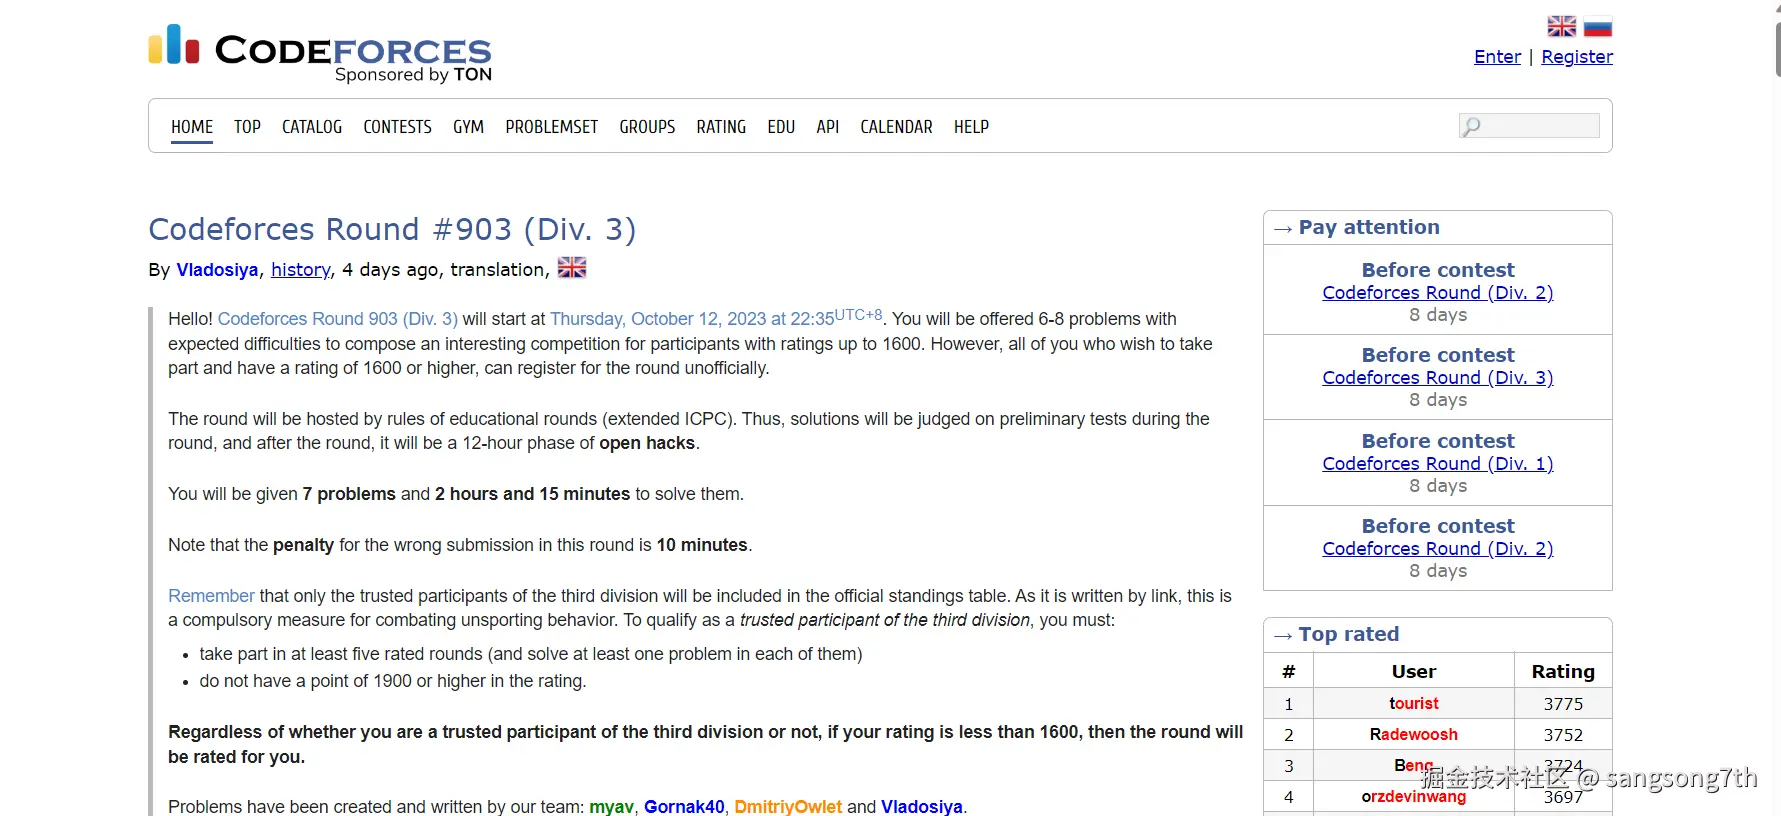Open author DmitriyOwlet's profile
The image size is (1781, 816).
(788, 806)
